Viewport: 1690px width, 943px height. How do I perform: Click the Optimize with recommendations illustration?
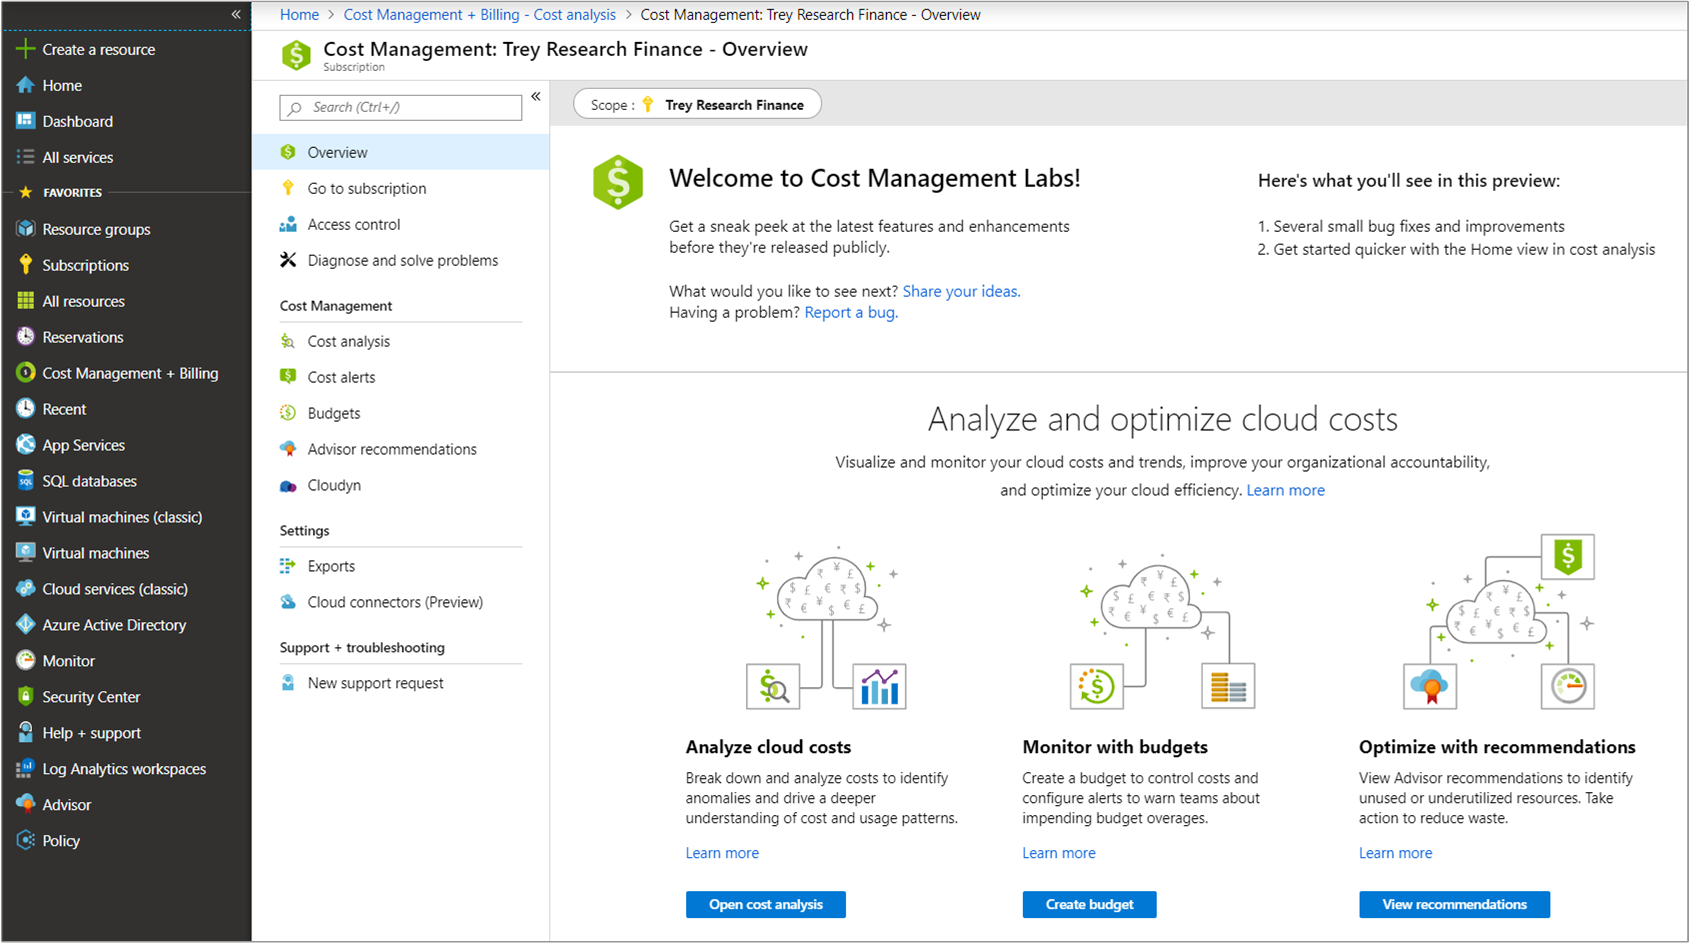1499,622
